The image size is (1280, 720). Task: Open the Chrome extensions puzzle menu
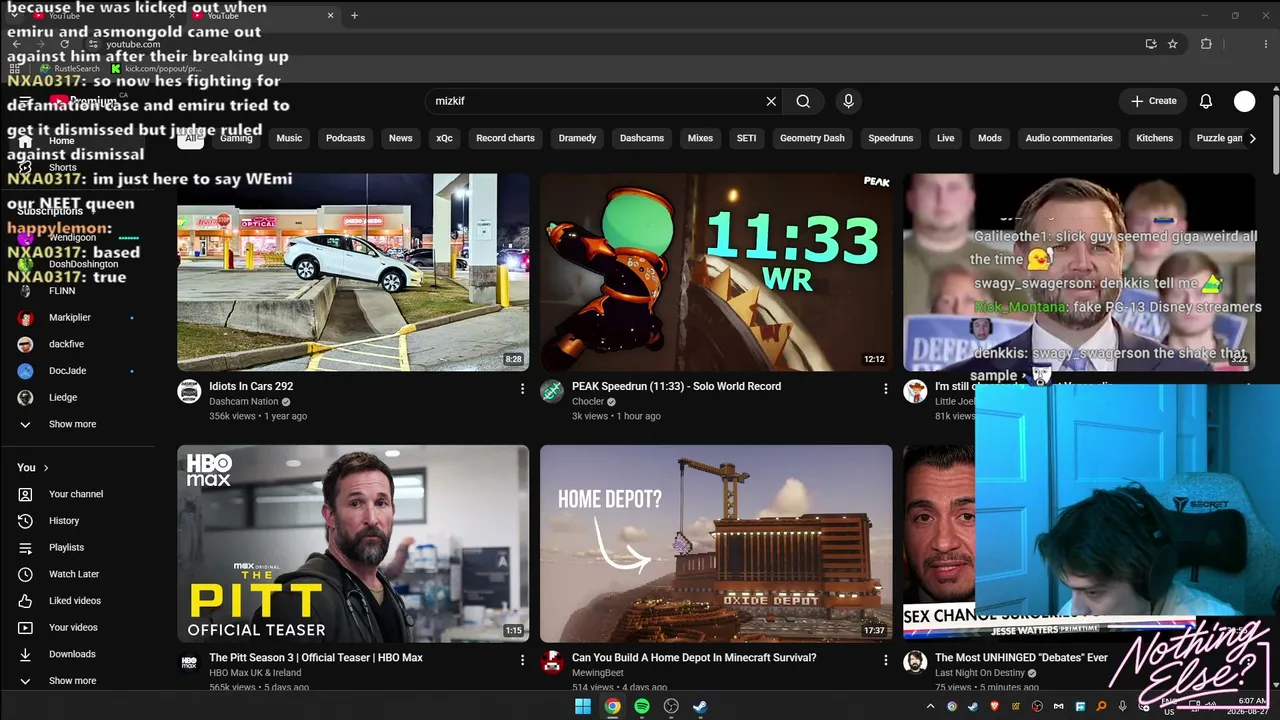1206,44
